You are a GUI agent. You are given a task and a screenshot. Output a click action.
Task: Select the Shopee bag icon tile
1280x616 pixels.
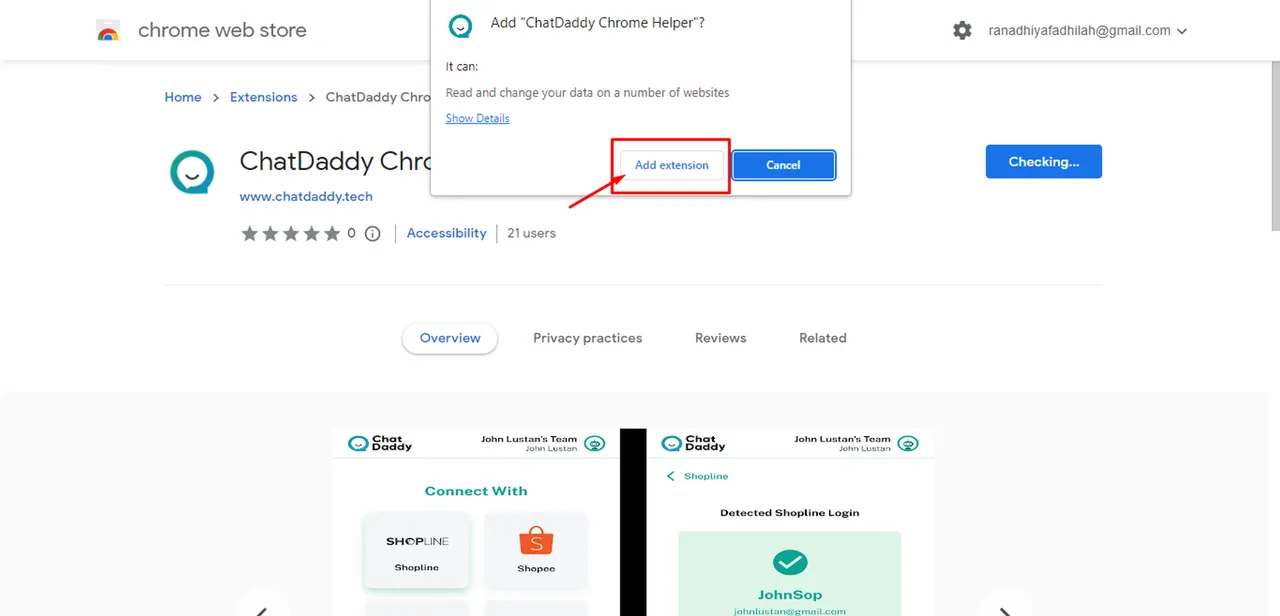536,549
